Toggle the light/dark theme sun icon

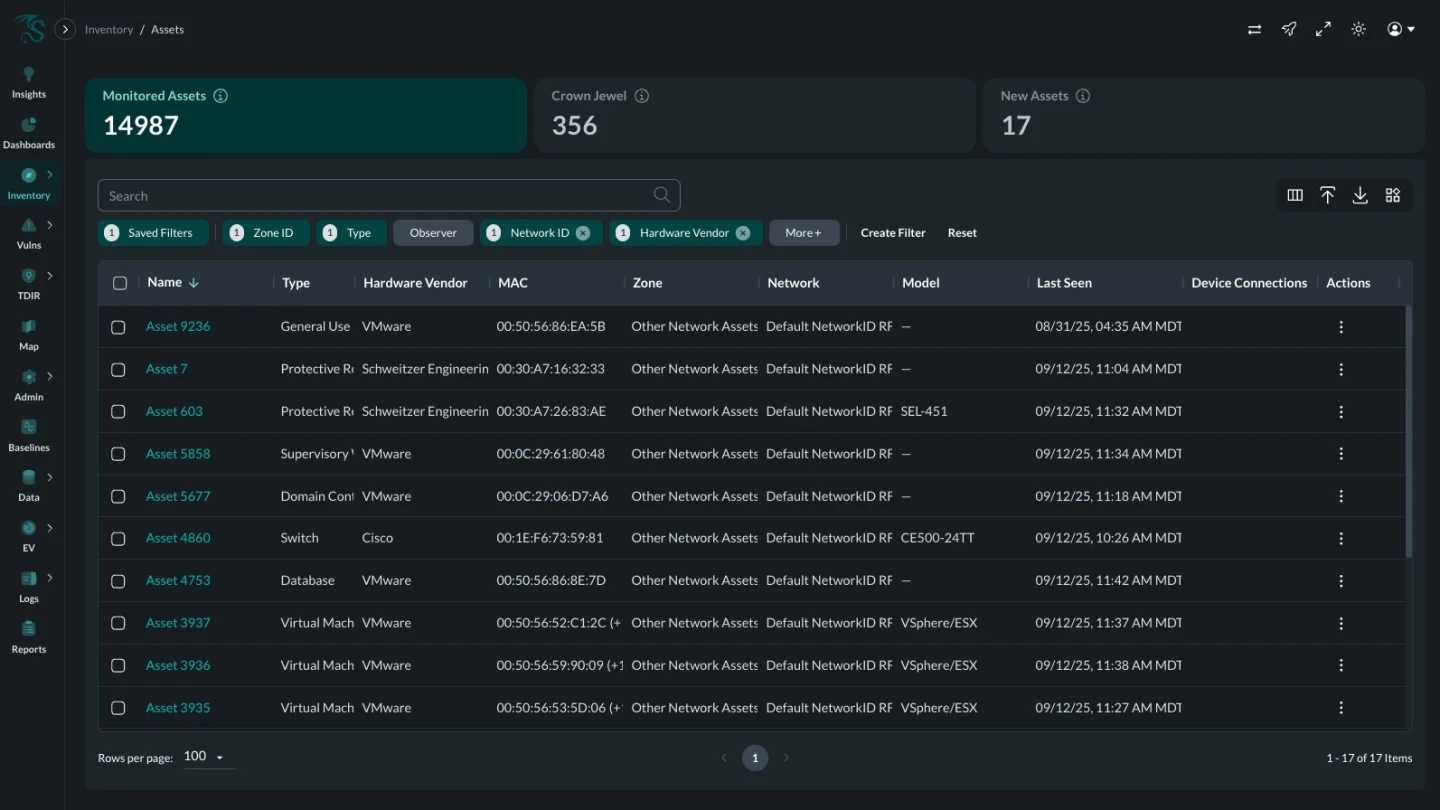(x=1358, y=30)
